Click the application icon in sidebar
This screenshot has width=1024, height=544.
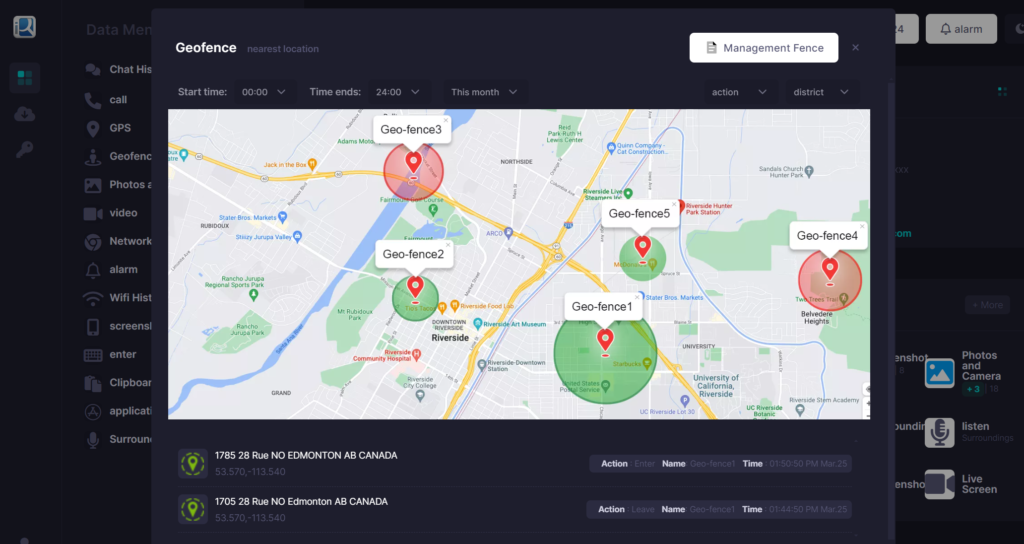pos(93,411)
